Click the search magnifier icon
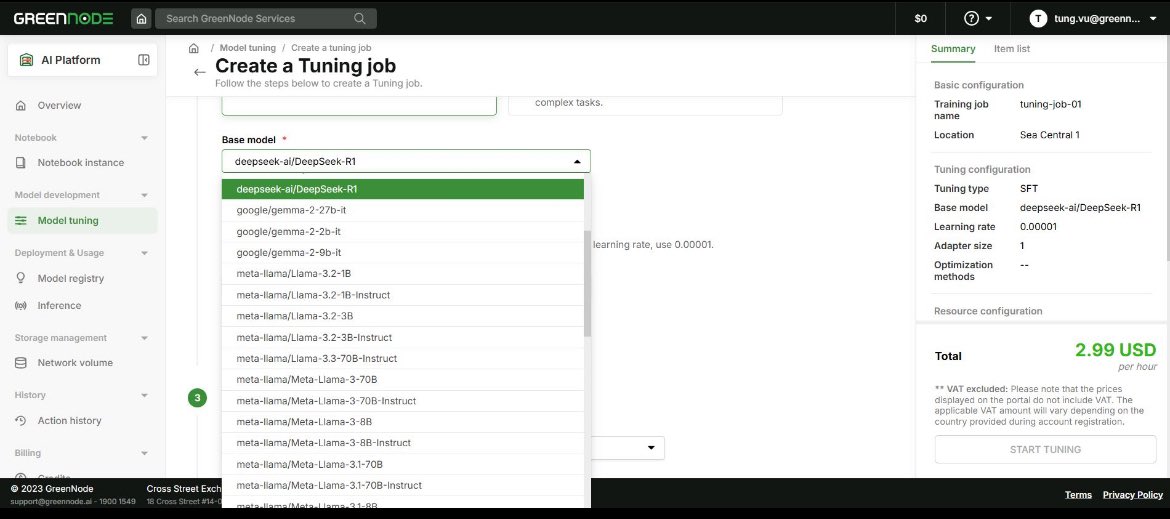 click(x=360, y=18)
